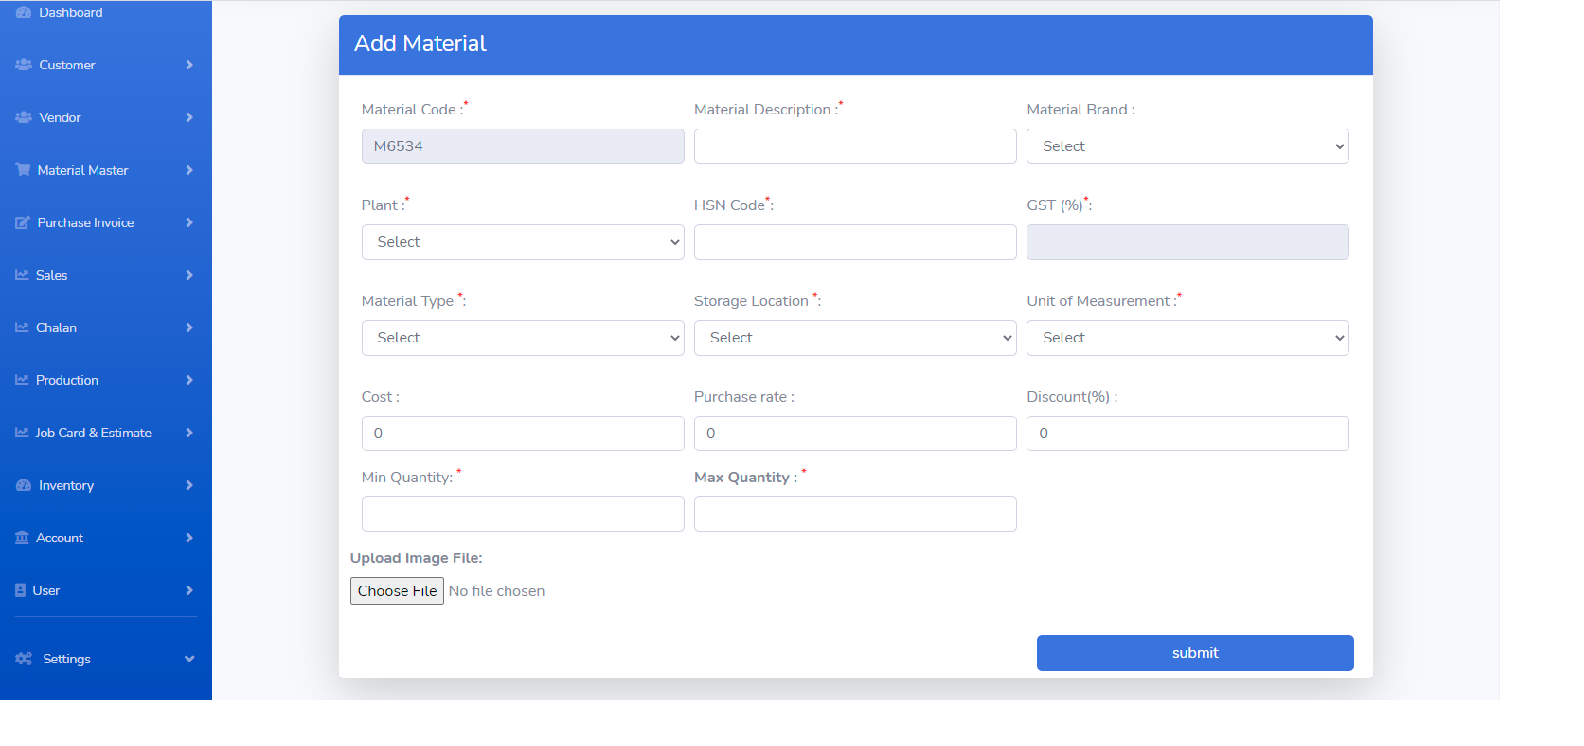This screenshot has height=746, width=1584.
Task: Open the Storage Location dropdown
Action: pos(855,338)
